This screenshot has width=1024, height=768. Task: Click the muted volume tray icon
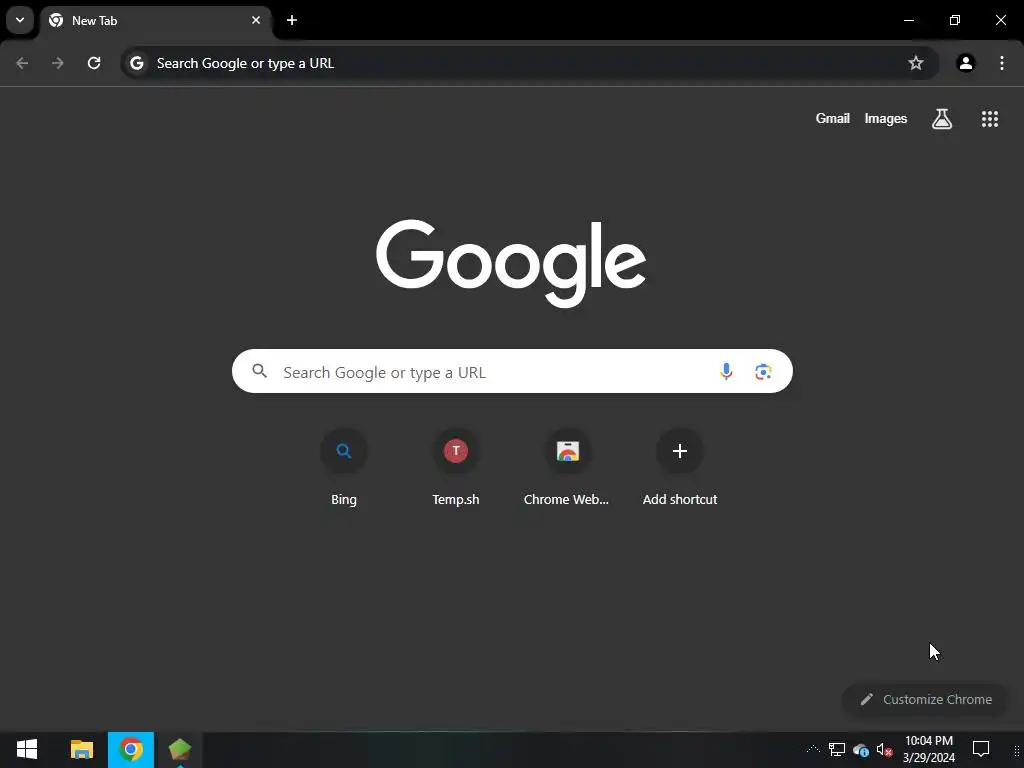pos(884,750)
